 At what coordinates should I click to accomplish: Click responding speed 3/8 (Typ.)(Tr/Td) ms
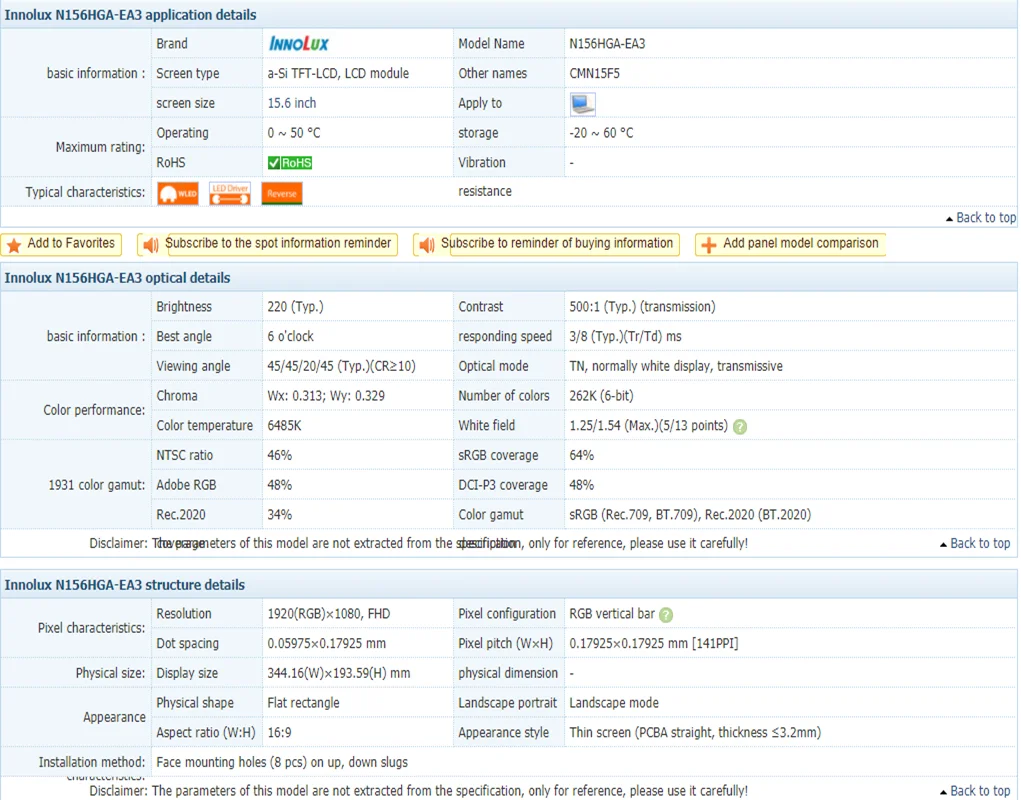(625, 337)
